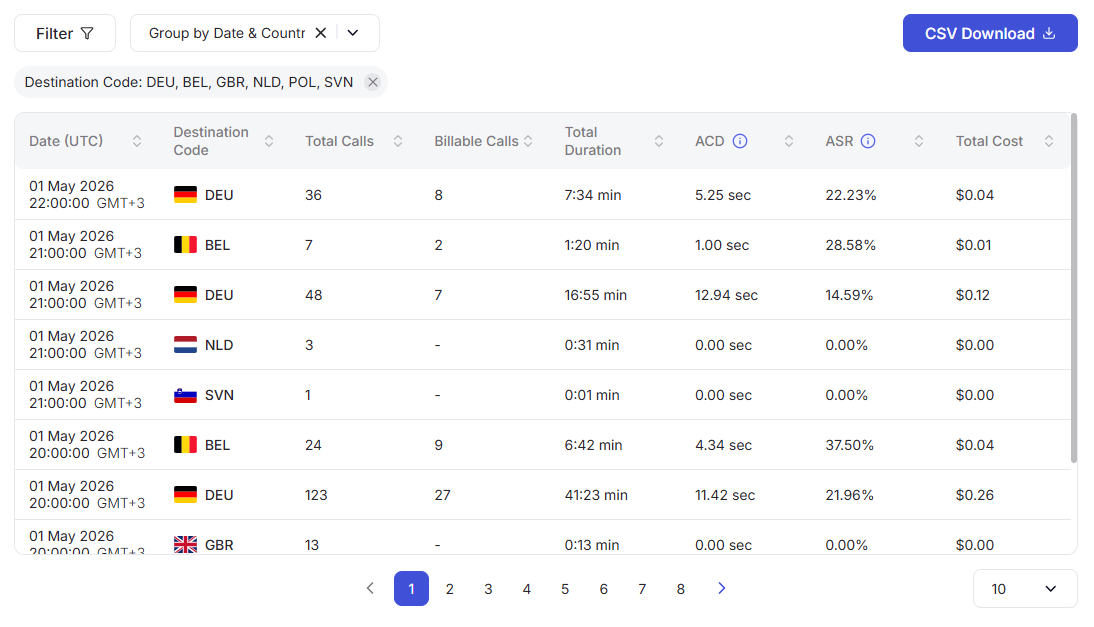Expand the Group by dropdown chevron
Screen dimensions: 1094x627
(x=353, y=33)
